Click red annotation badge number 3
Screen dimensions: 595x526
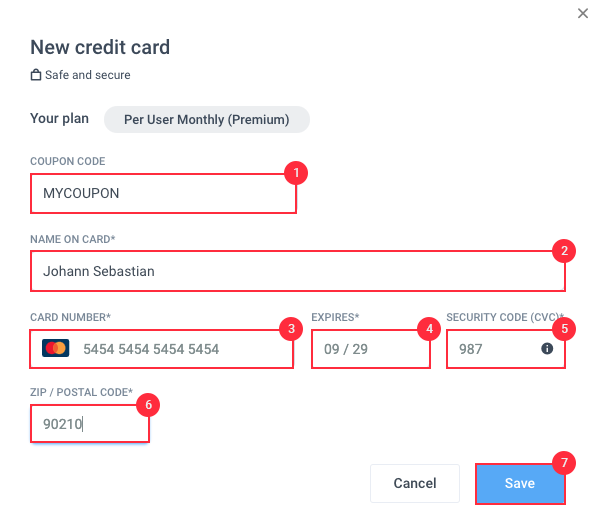[291, 329]
